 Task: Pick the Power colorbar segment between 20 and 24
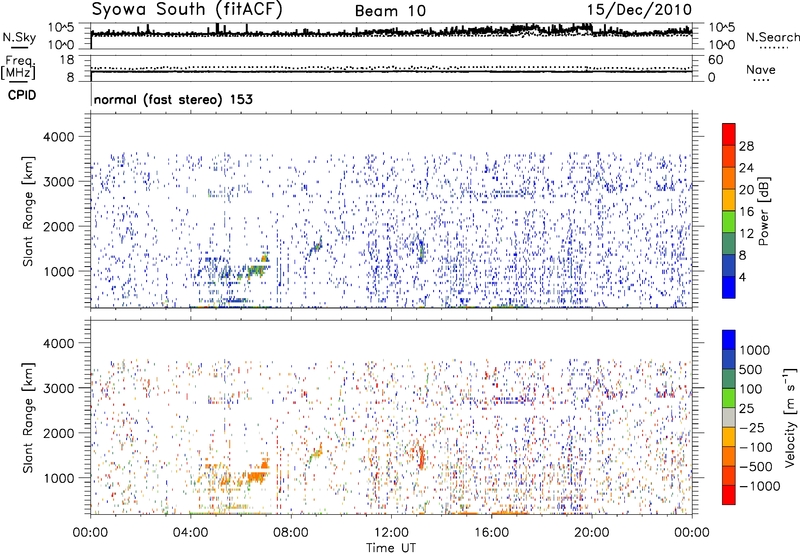pos(729,178)
